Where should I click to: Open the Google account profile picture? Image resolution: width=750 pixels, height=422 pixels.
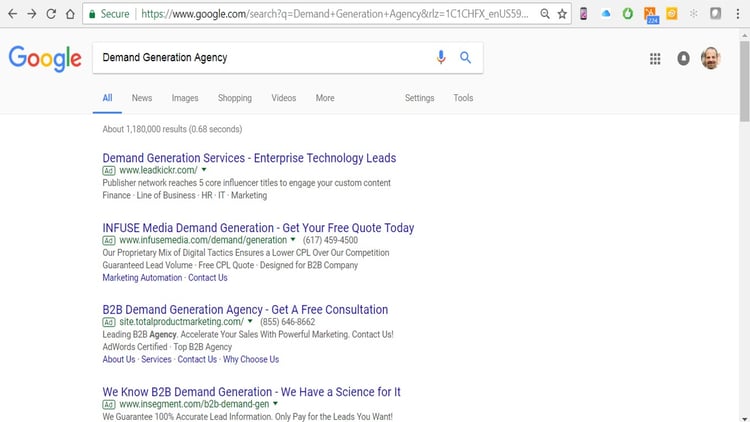711,58
